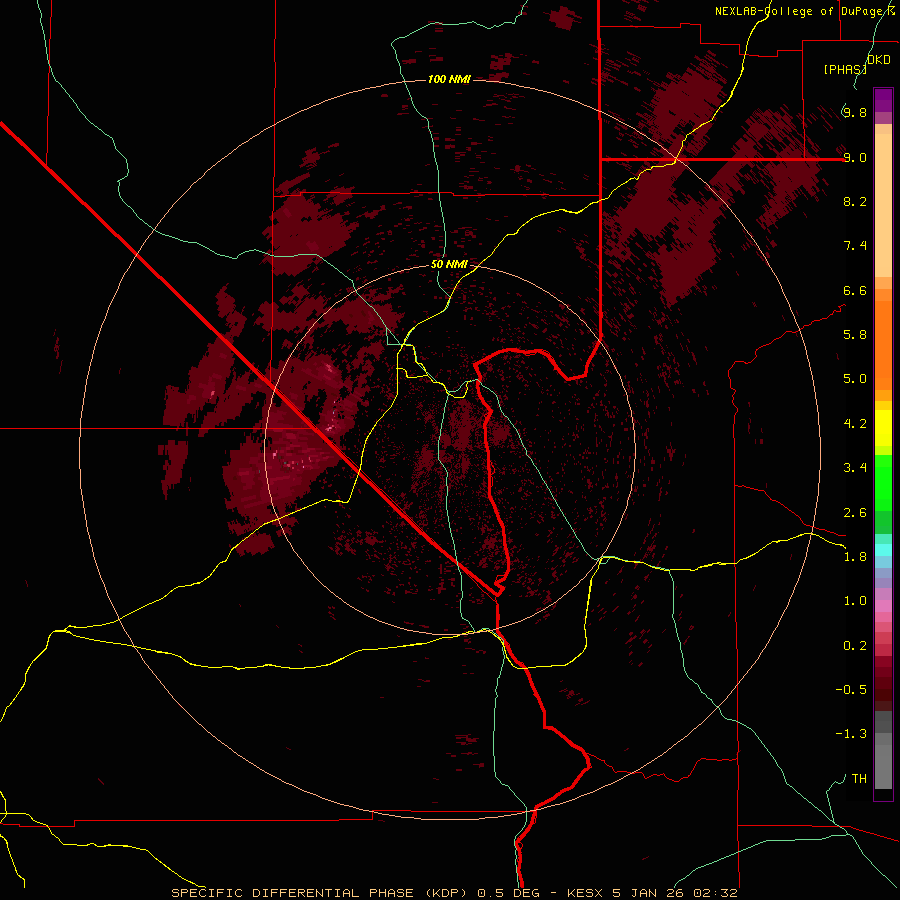
Task: Pick the bright green segment of the color scale
Action: click(x=883, y=483)
